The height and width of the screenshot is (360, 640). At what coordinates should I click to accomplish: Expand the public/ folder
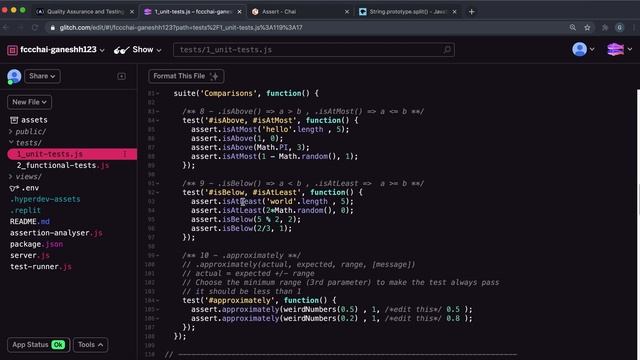pyautogui.click(x=28, y=131)
